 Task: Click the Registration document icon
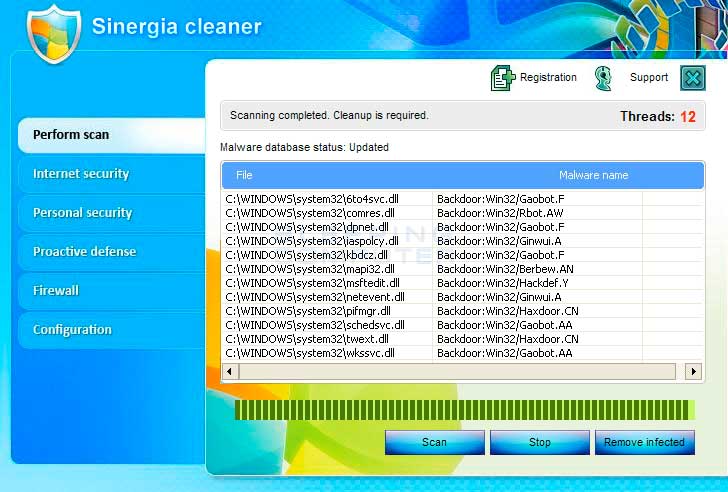[502, 78]
